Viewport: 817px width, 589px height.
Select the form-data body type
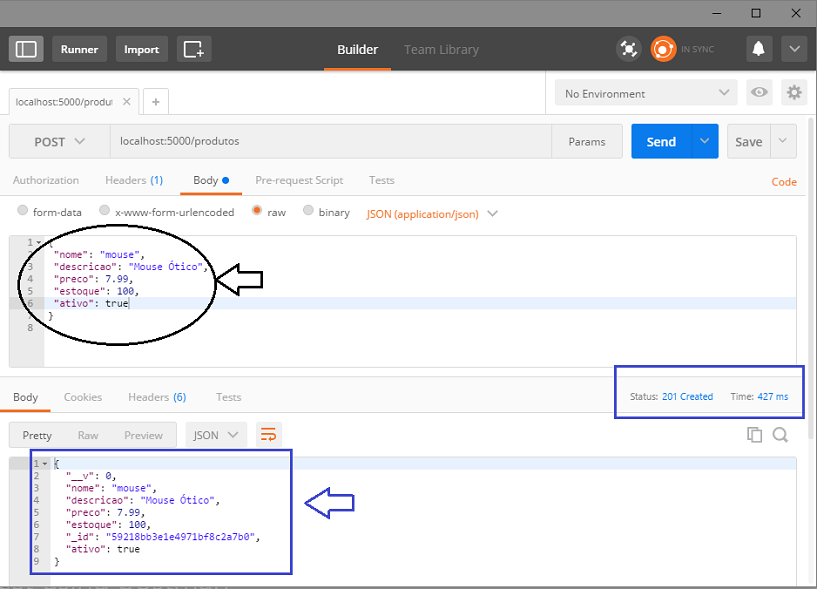pyautogui.click(x=22, y=210)
